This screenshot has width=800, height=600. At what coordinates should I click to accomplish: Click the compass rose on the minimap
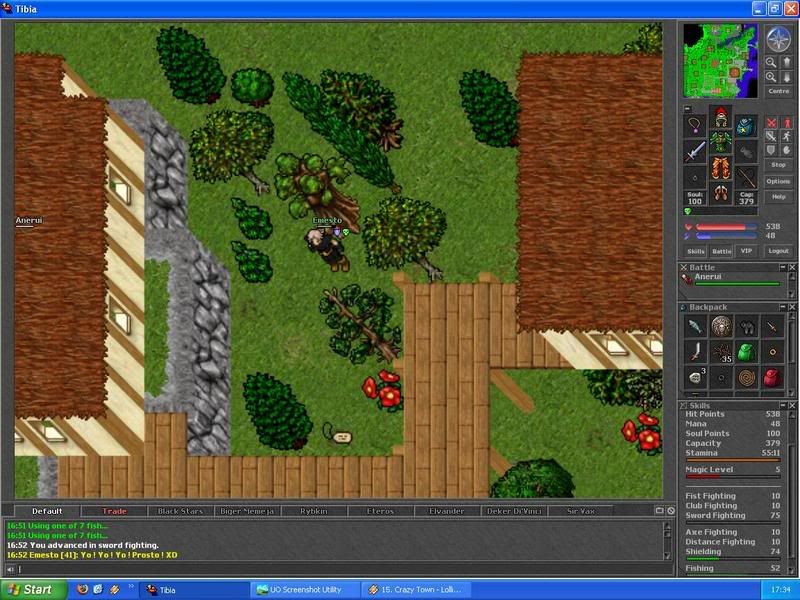point(779,39)
